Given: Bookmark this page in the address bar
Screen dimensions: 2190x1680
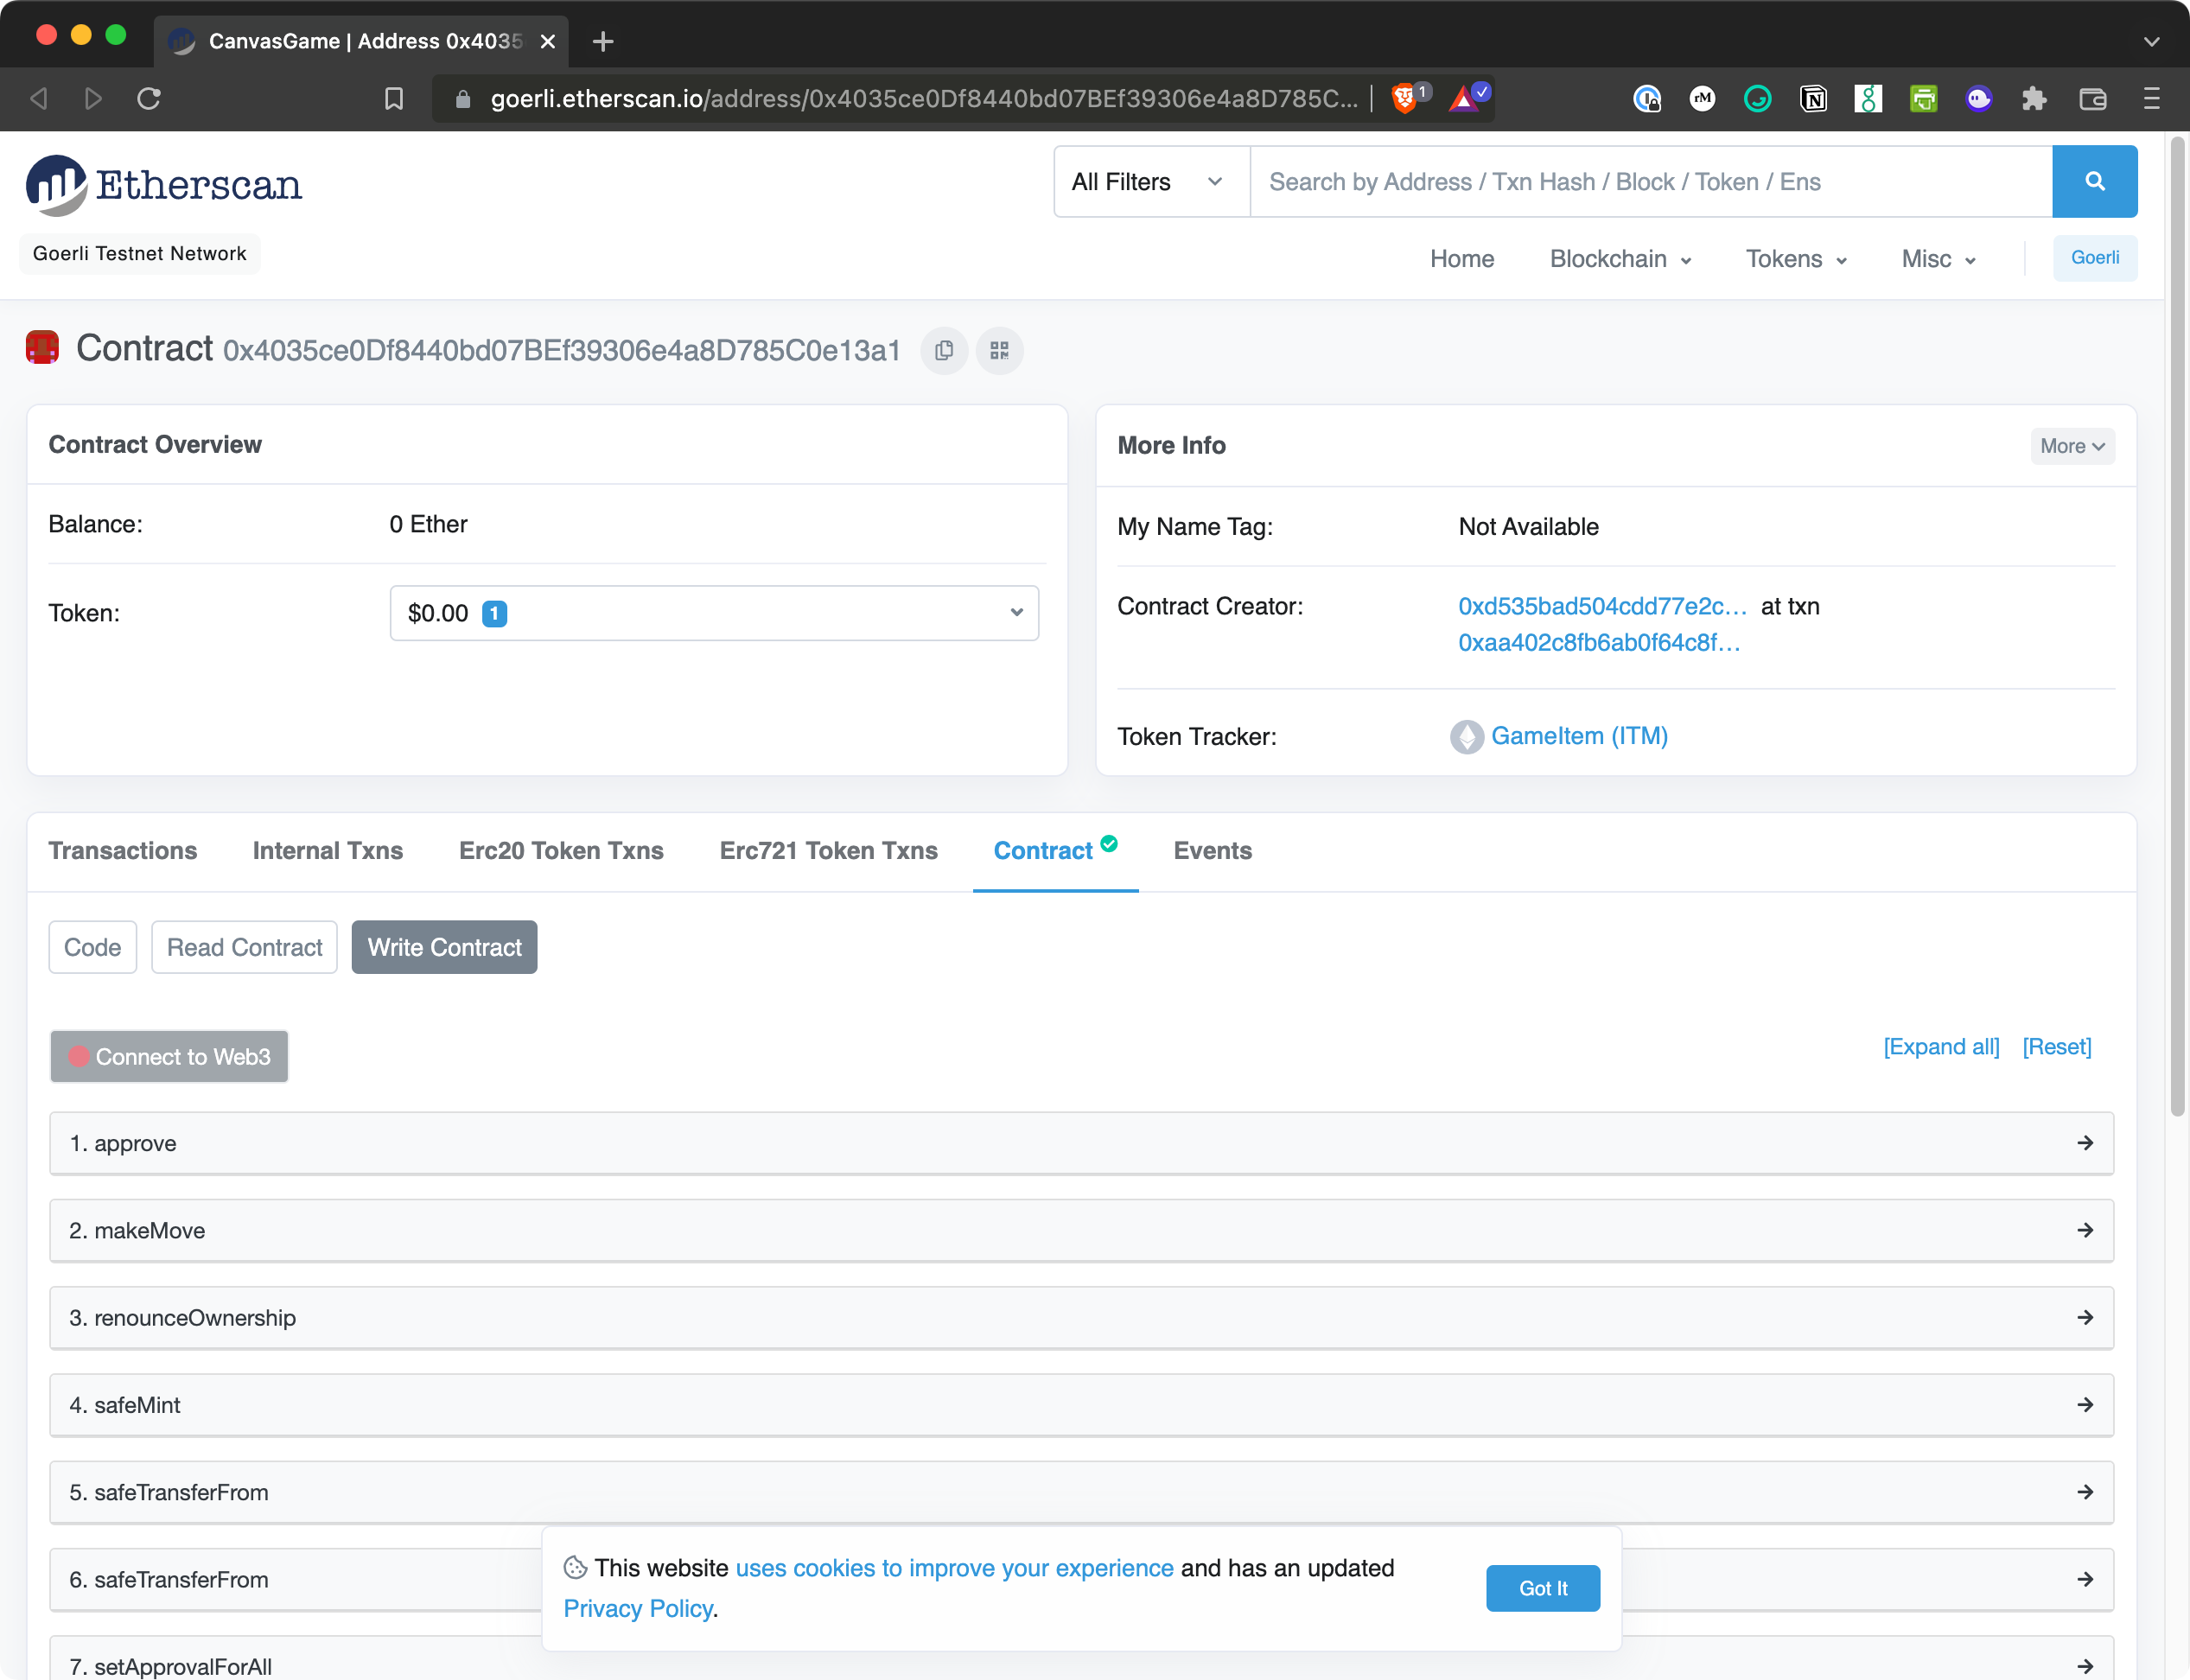Looking at the screenshot, I should click(x=394, y=98).
